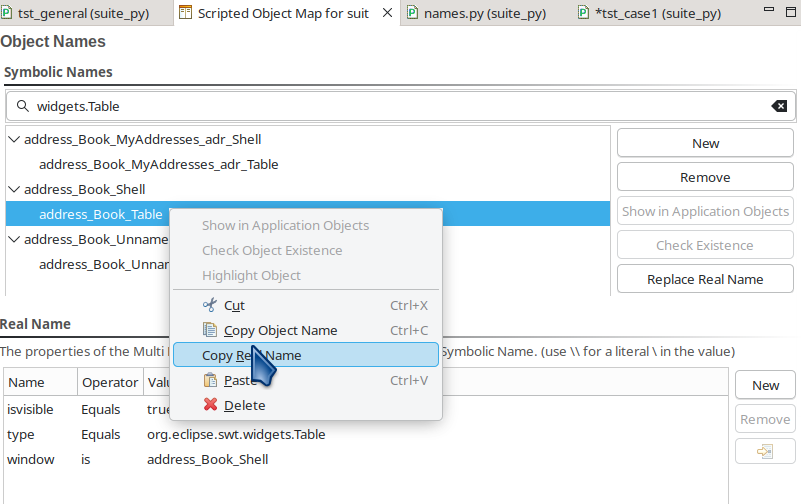Select the window property cell

tap(31, 460)
